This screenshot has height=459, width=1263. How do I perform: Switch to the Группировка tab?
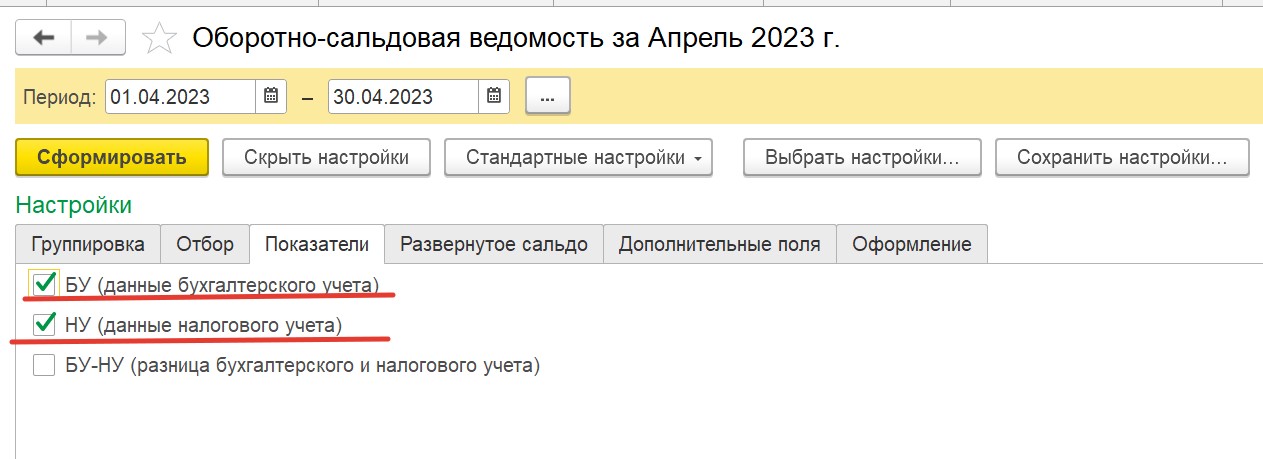(87, 244)
